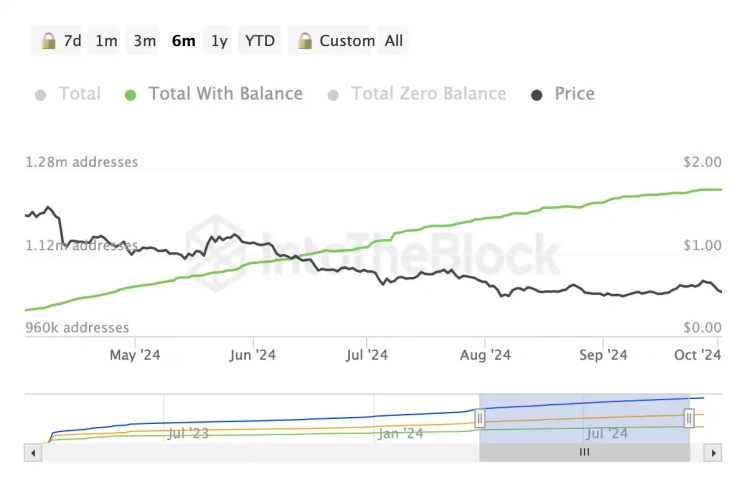Select the 1y time range
This screenshot has height=498, width=747.
coord(219,41)
